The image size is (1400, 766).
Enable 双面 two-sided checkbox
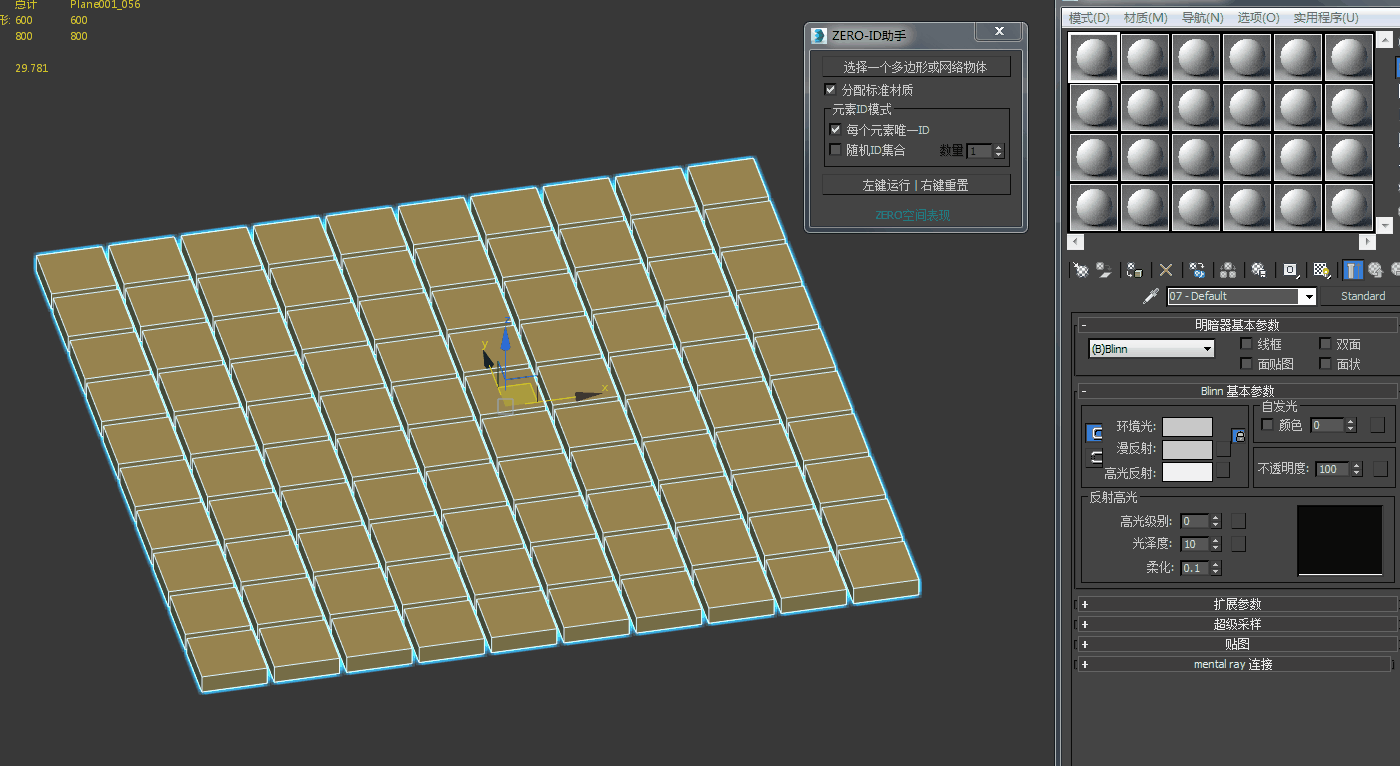(1325, 344)
